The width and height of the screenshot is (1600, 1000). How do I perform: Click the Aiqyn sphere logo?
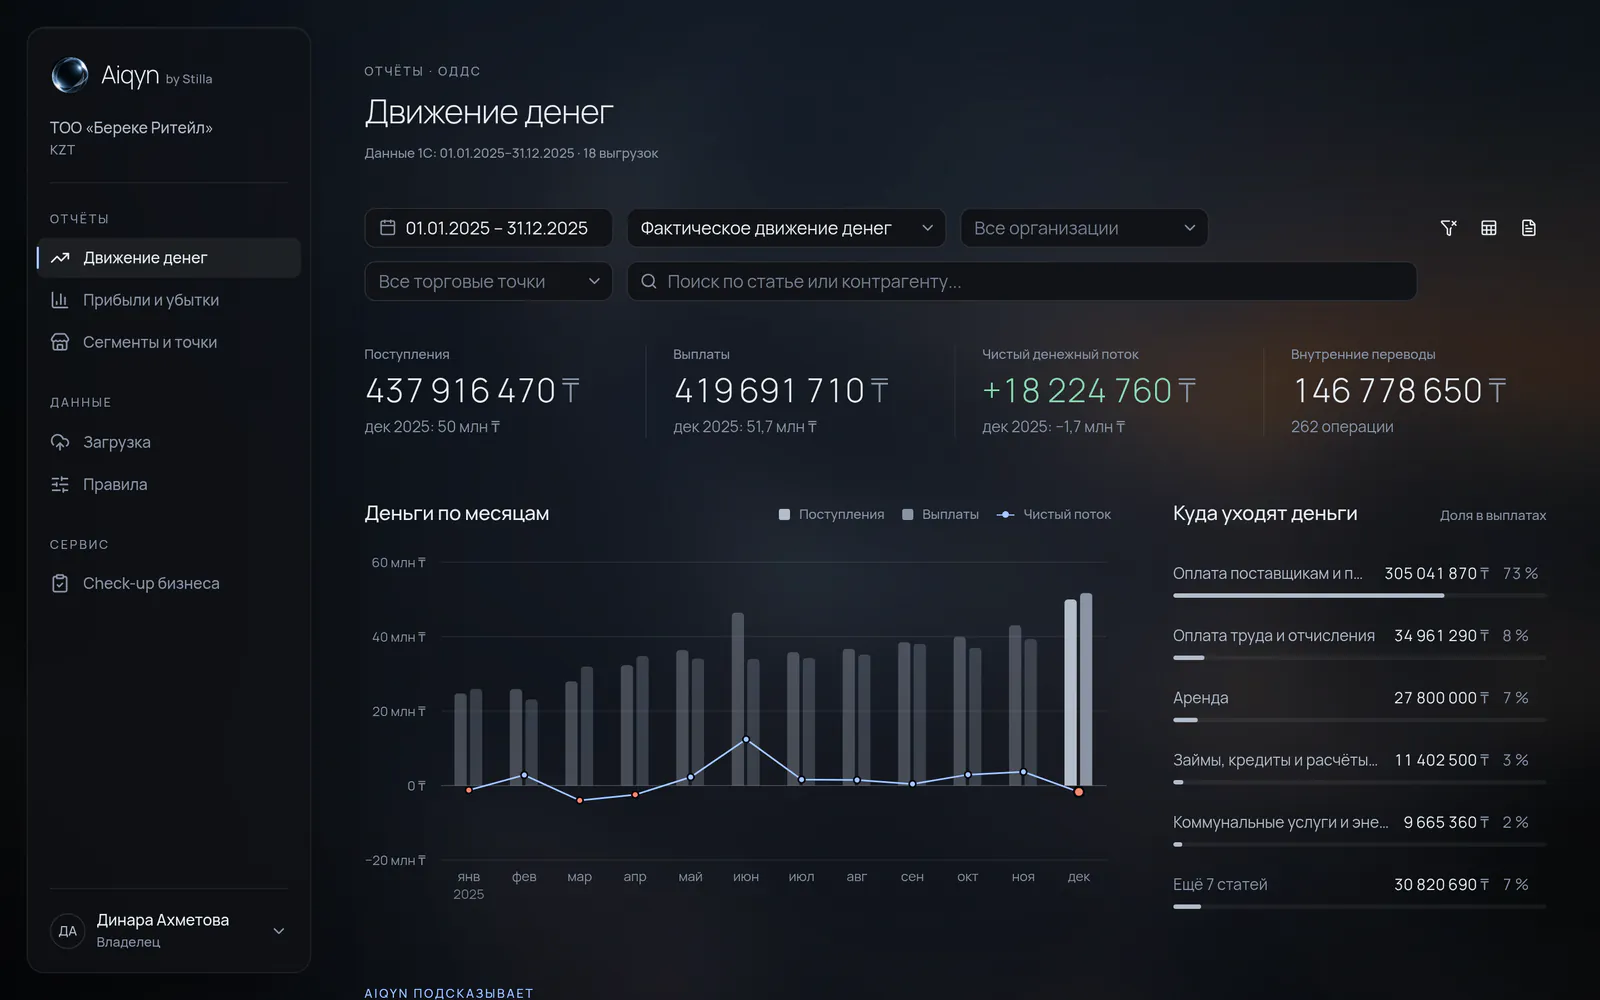tap(70, 75)
